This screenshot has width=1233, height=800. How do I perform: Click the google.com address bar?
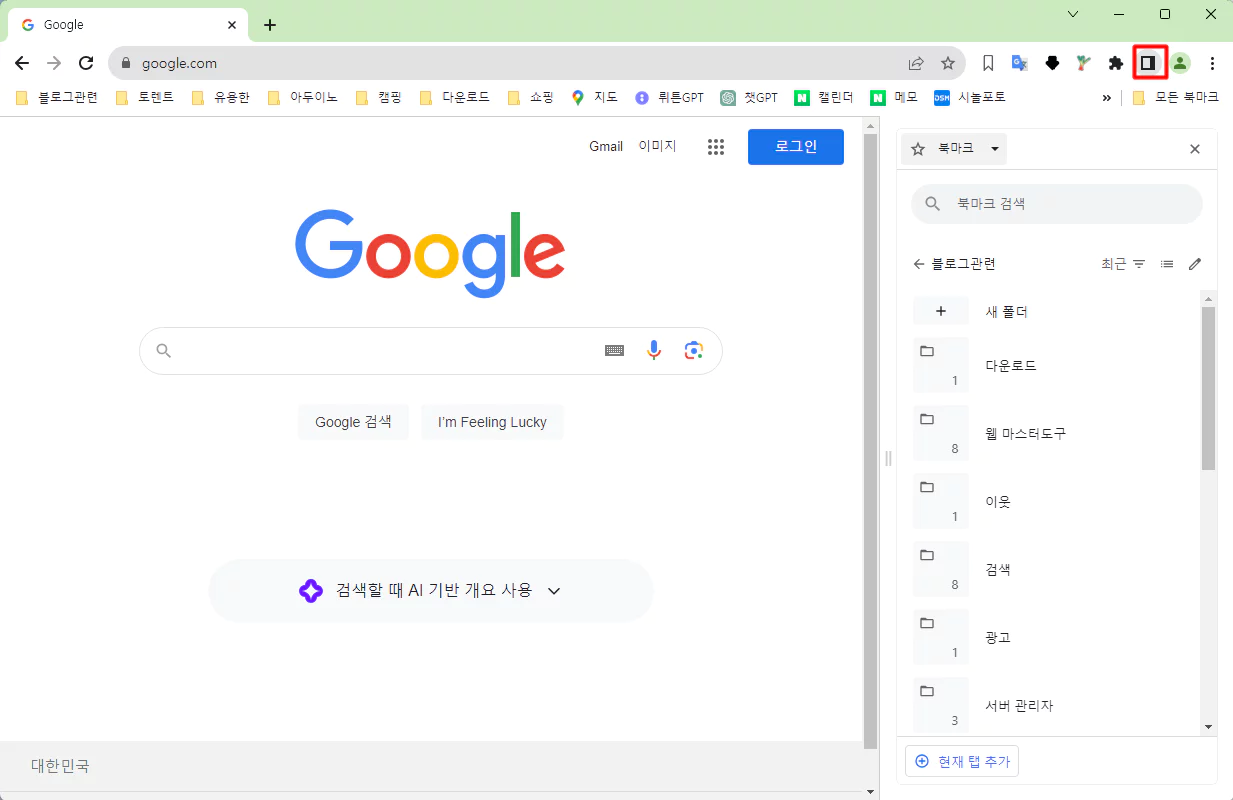point(536,63)
